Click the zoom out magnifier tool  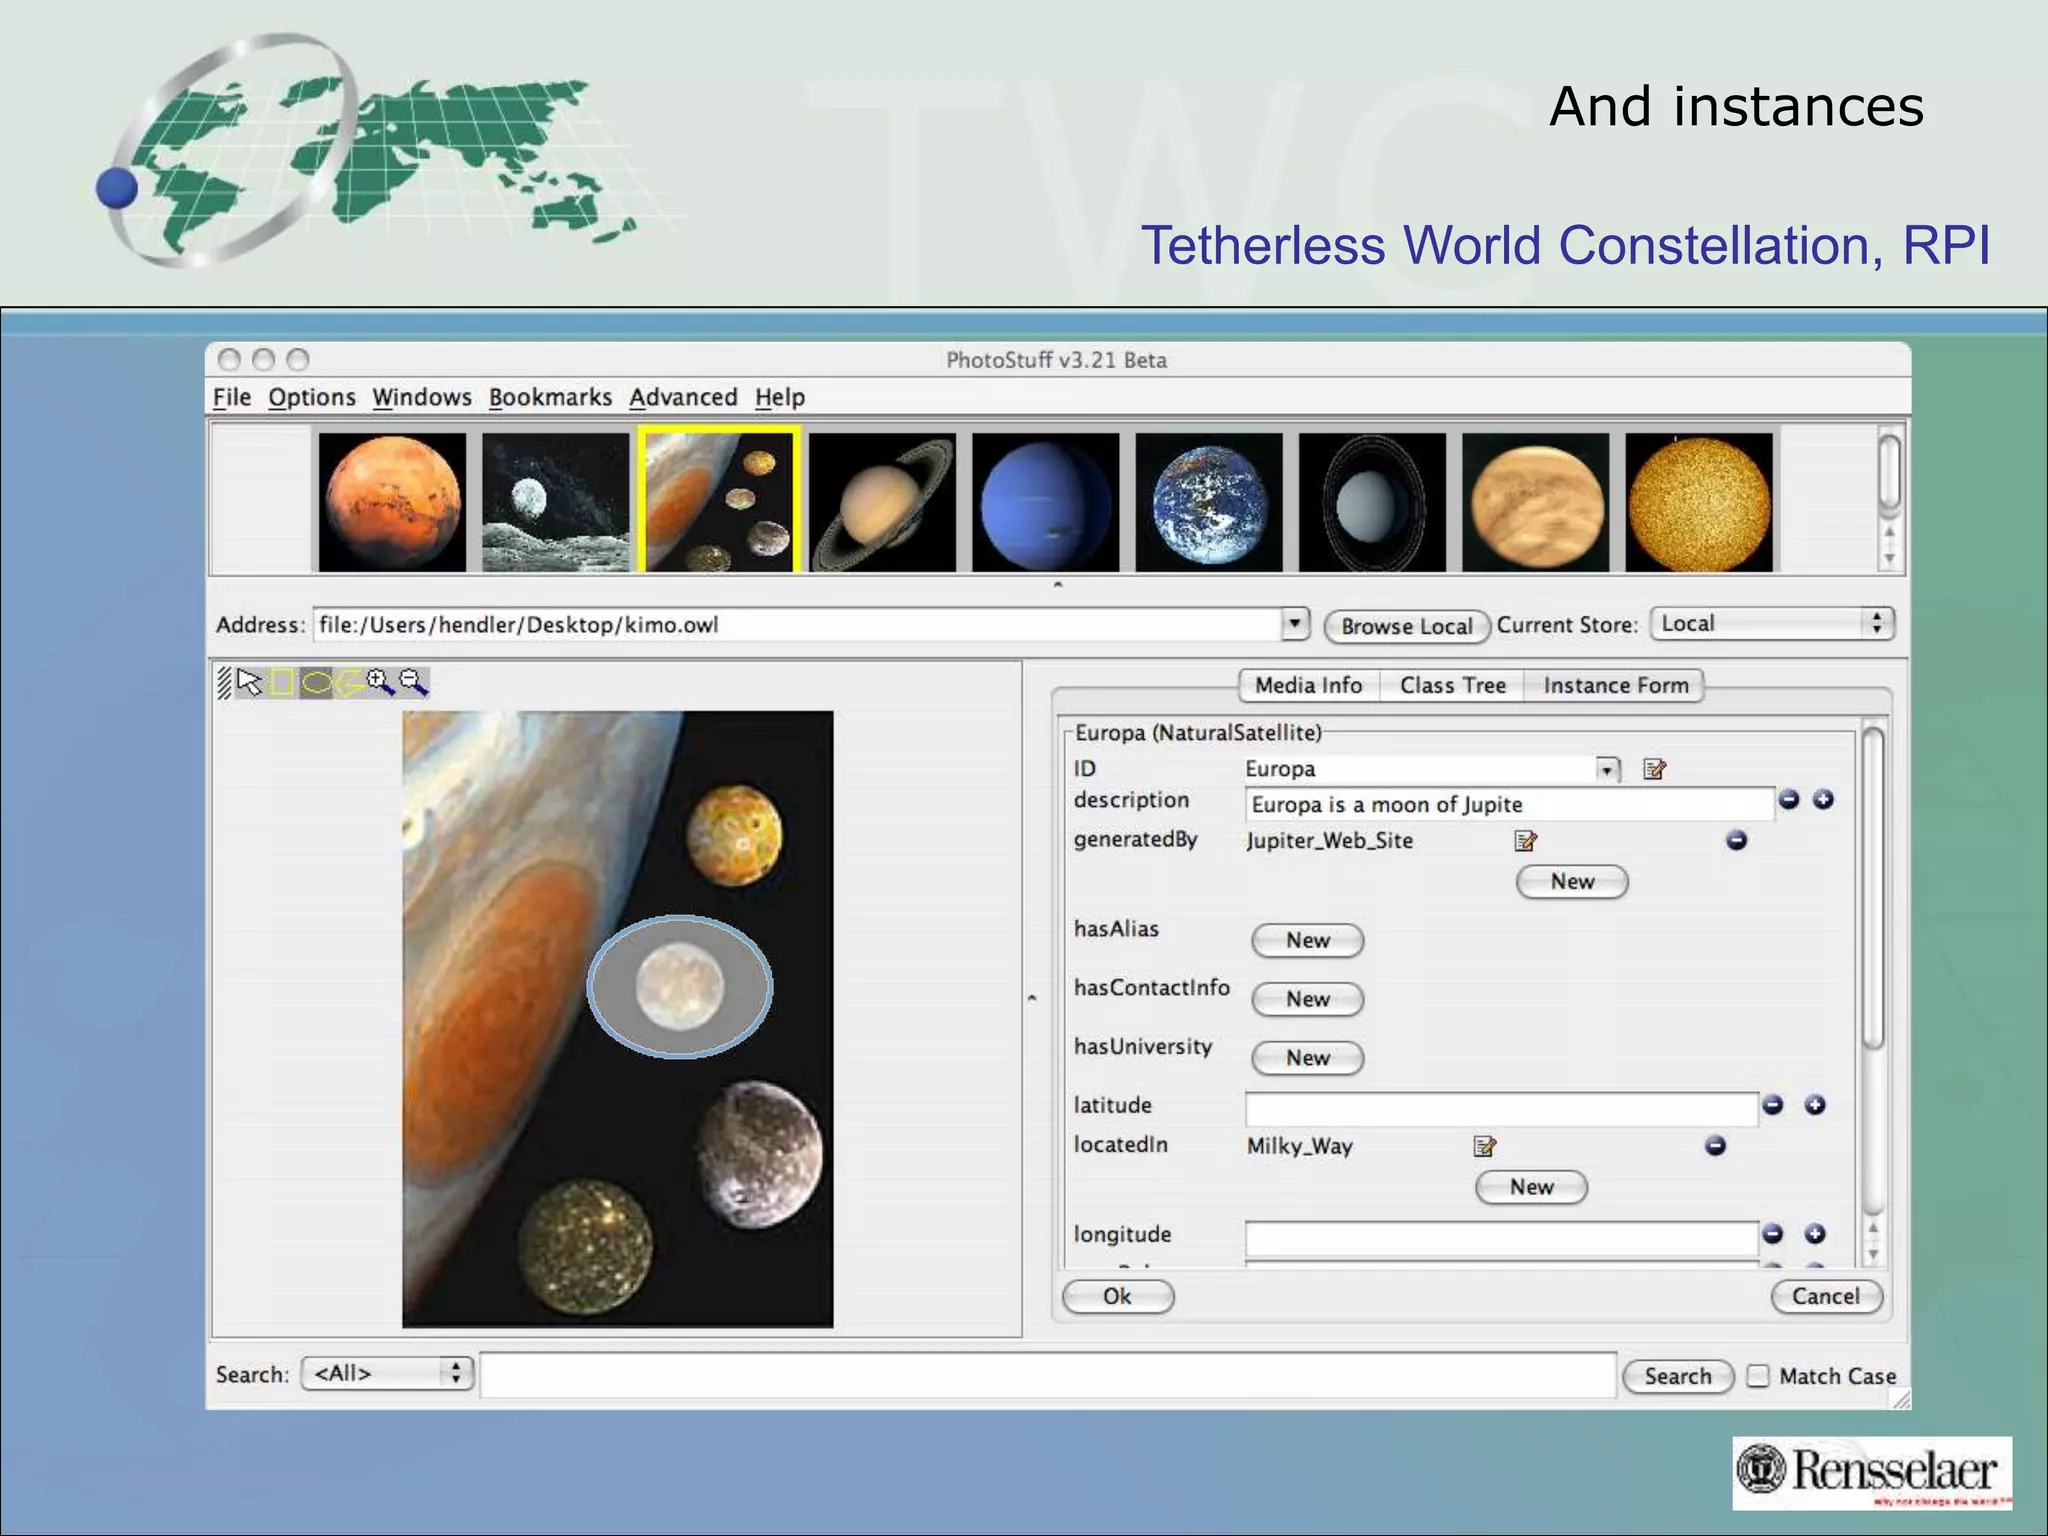[413, 683]
